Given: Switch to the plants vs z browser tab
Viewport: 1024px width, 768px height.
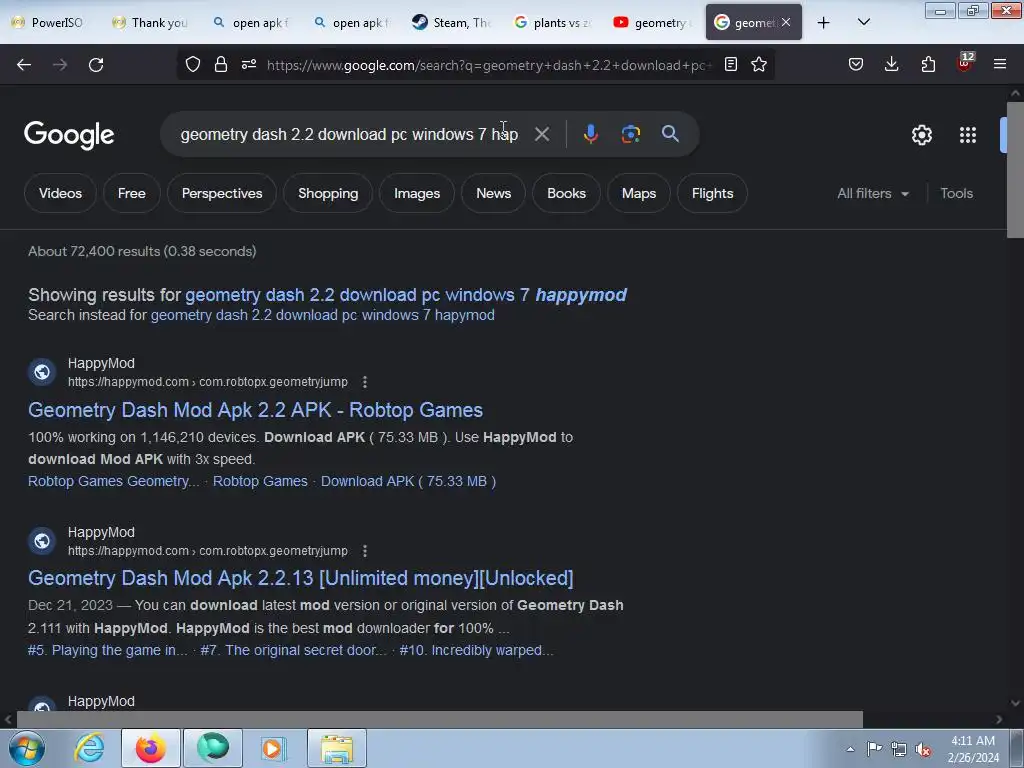Looking at the screenshot, I should pos(552,23).
